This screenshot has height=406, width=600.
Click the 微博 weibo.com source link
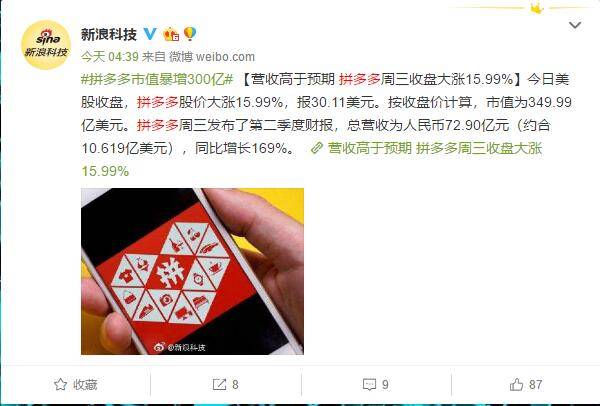coord(212,57)
